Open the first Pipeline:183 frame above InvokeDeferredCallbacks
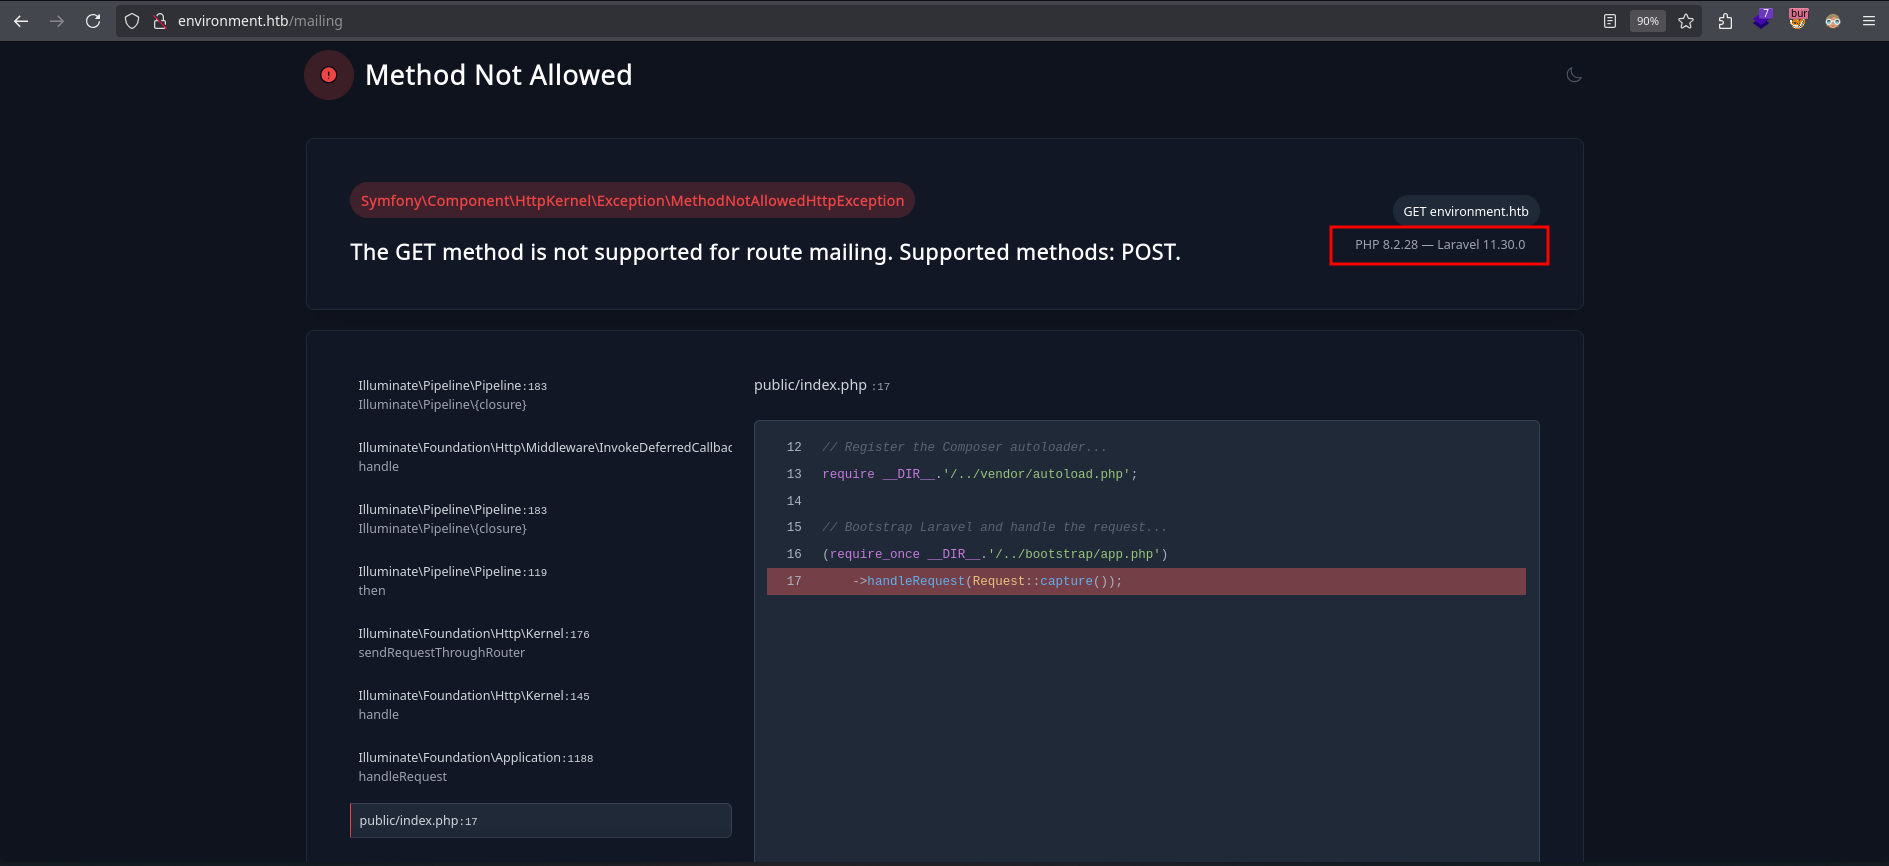 tap(541, 395)
